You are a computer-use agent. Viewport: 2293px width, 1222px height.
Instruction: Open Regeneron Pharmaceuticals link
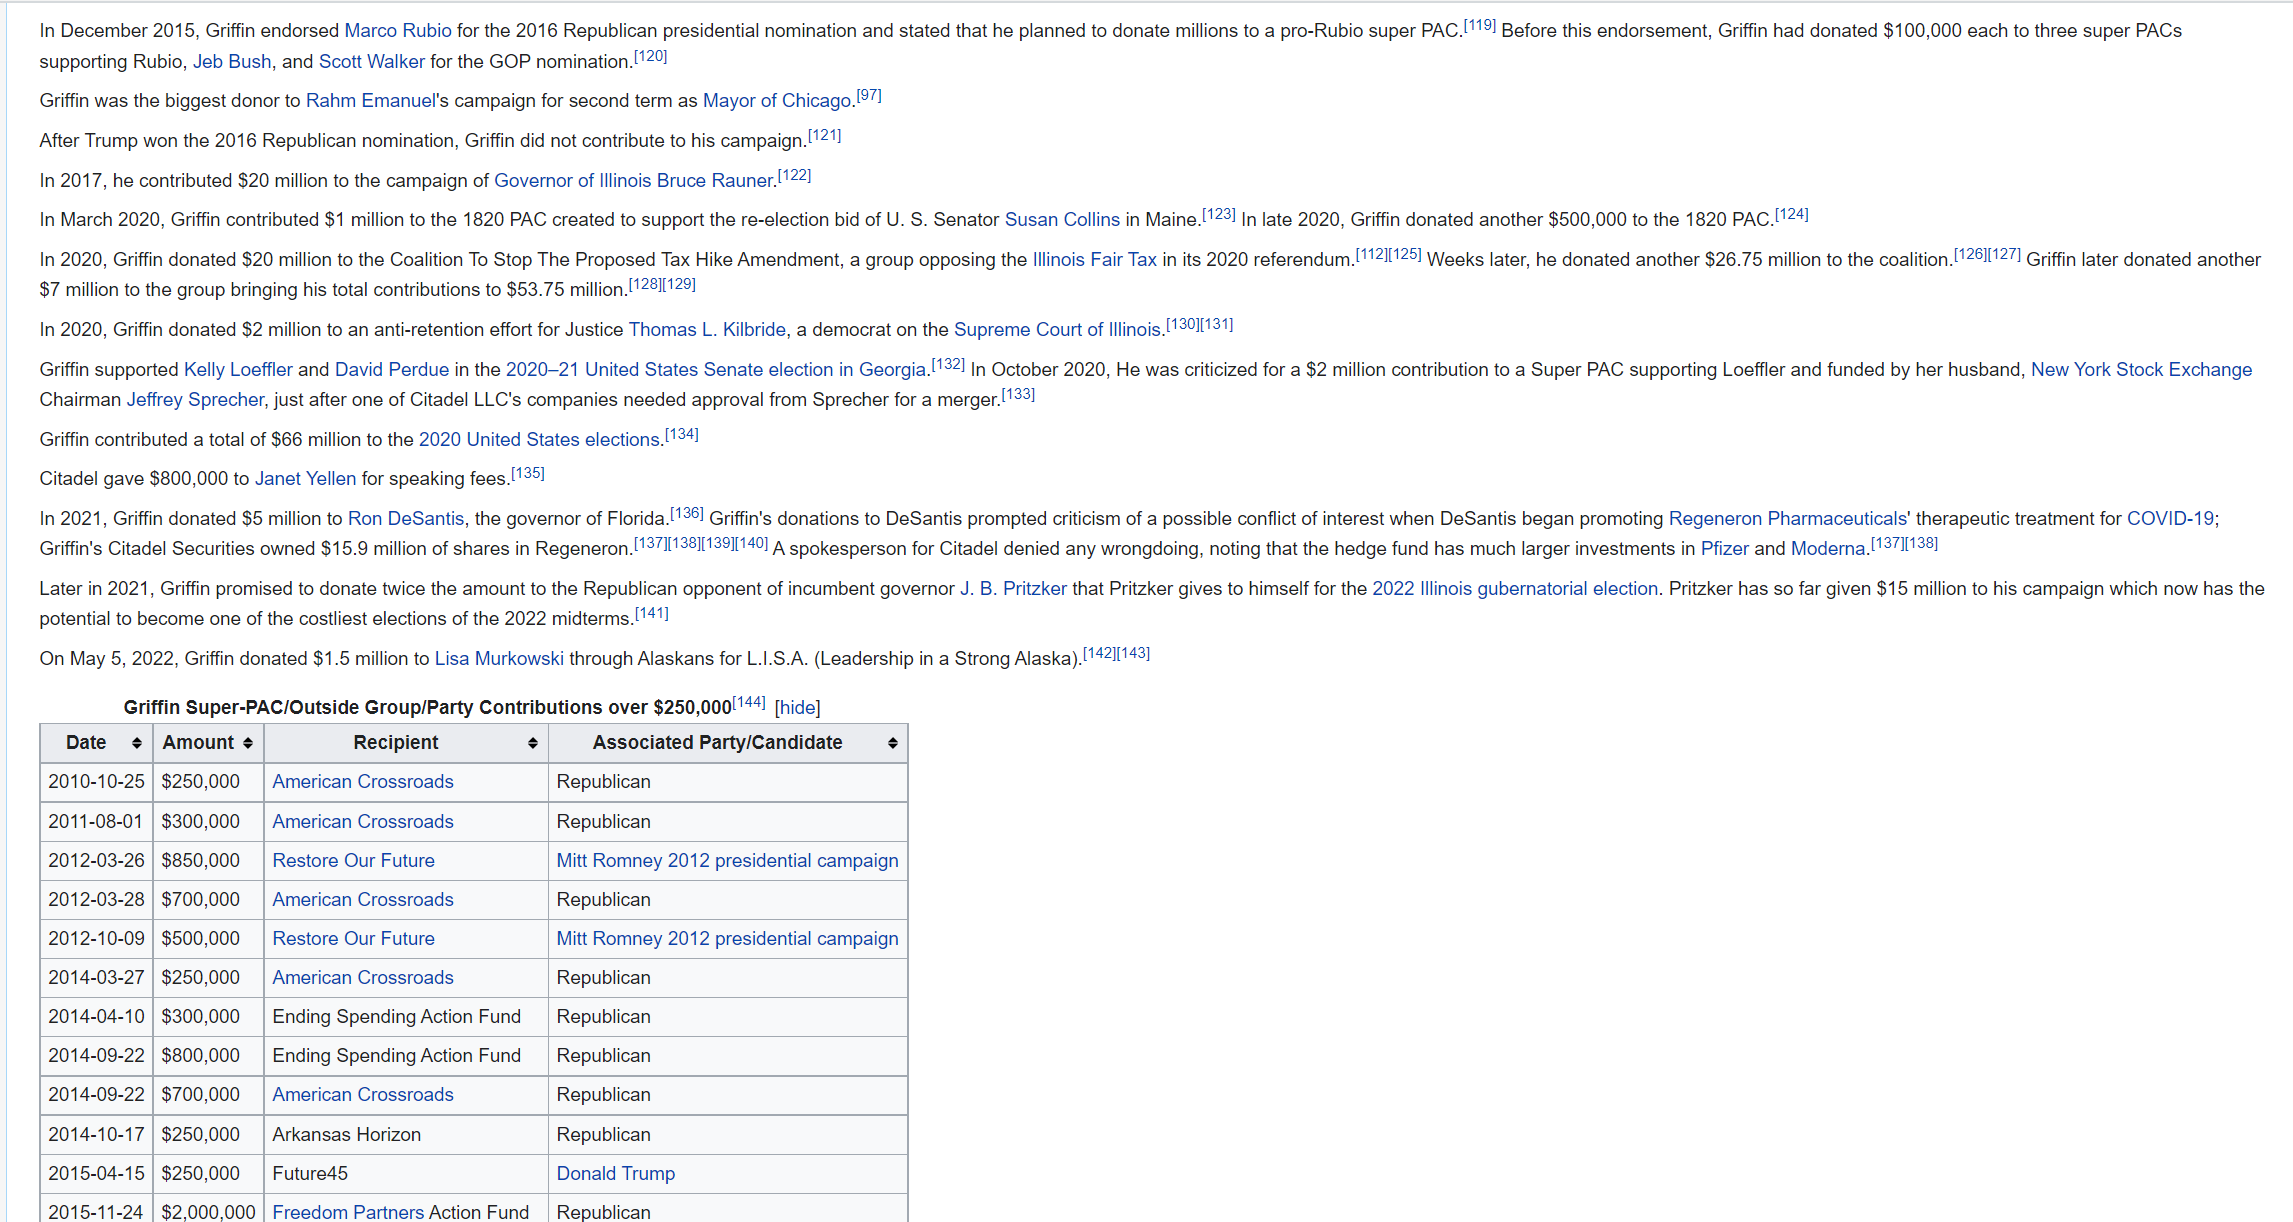(x=1788, y=519)
